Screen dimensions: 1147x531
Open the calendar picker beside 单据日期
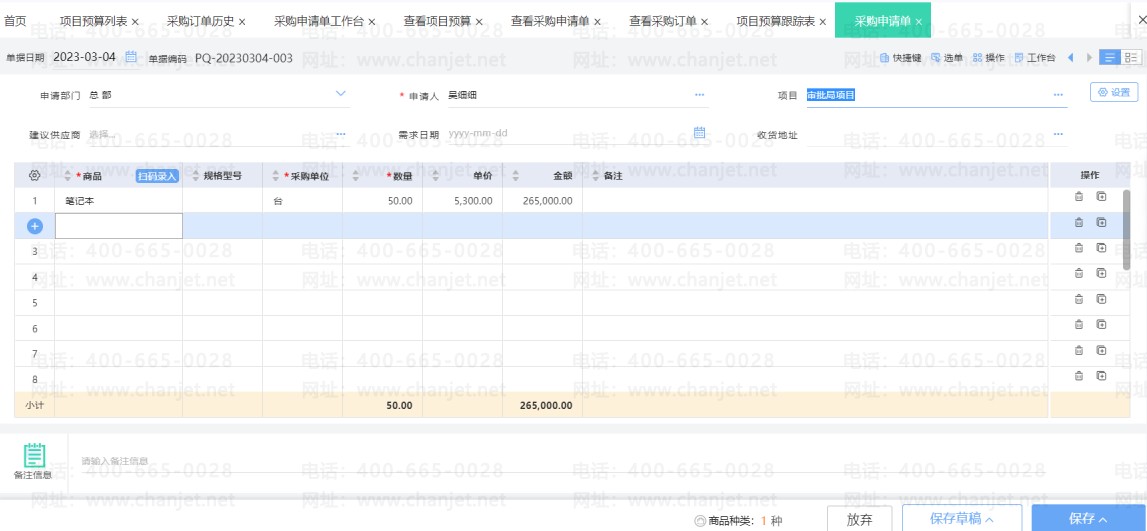(x=131, y=58)
